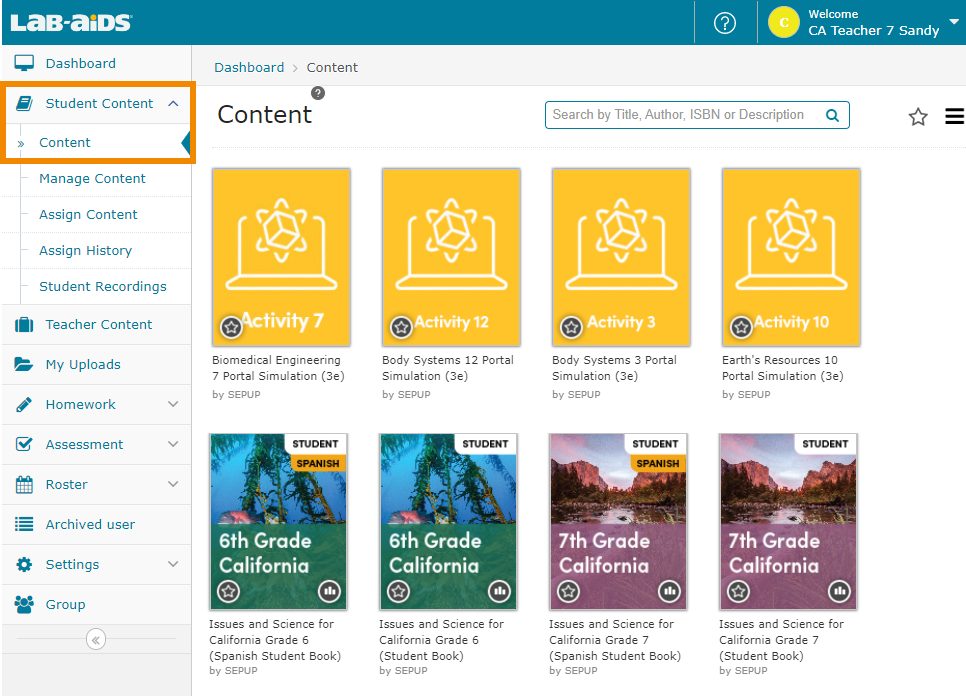Toggle favorite on the 6th Grade California Spanish book
This screenshot has width=966, height=696.
tap(228, 591)
